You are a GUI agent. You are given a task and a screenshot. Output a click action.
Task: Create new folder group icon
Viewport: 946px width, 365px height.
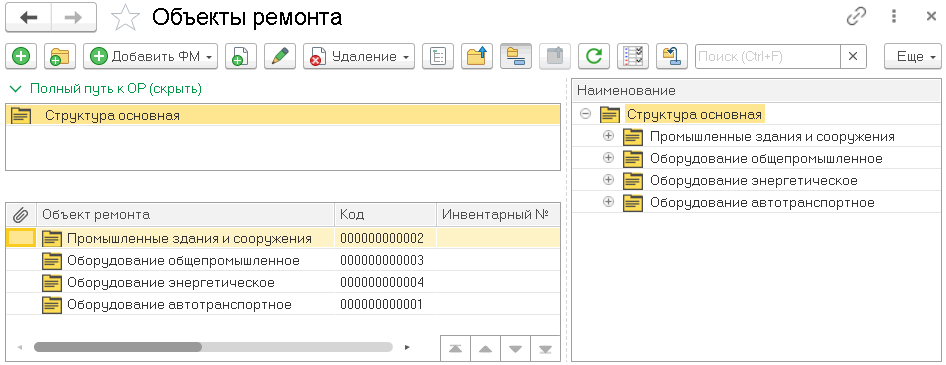click(x=60, y=57)
